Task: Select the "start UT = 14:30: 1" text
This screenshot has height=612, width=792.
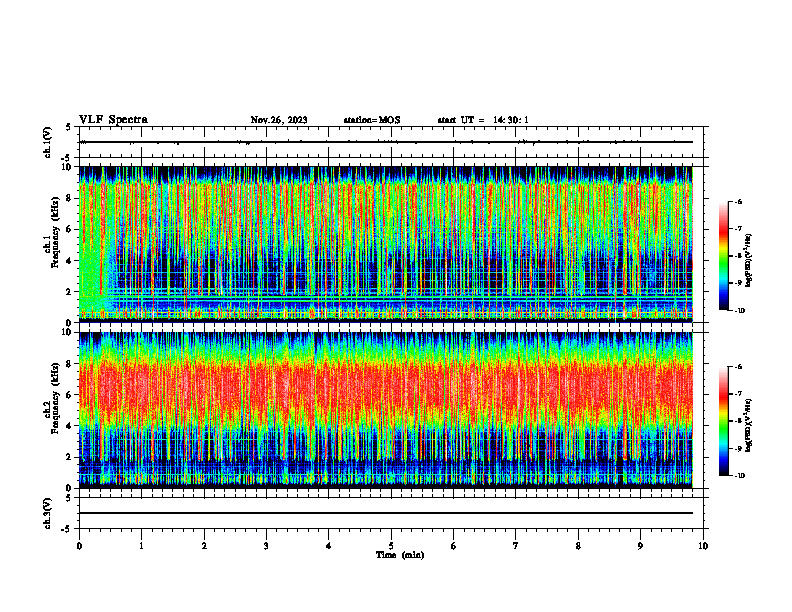Action: [483, 120]
